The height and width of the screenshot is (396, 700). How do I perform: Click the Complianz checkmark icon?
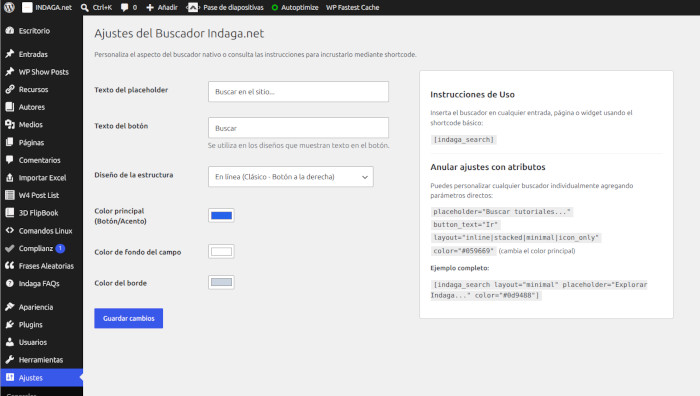(10, 248)
